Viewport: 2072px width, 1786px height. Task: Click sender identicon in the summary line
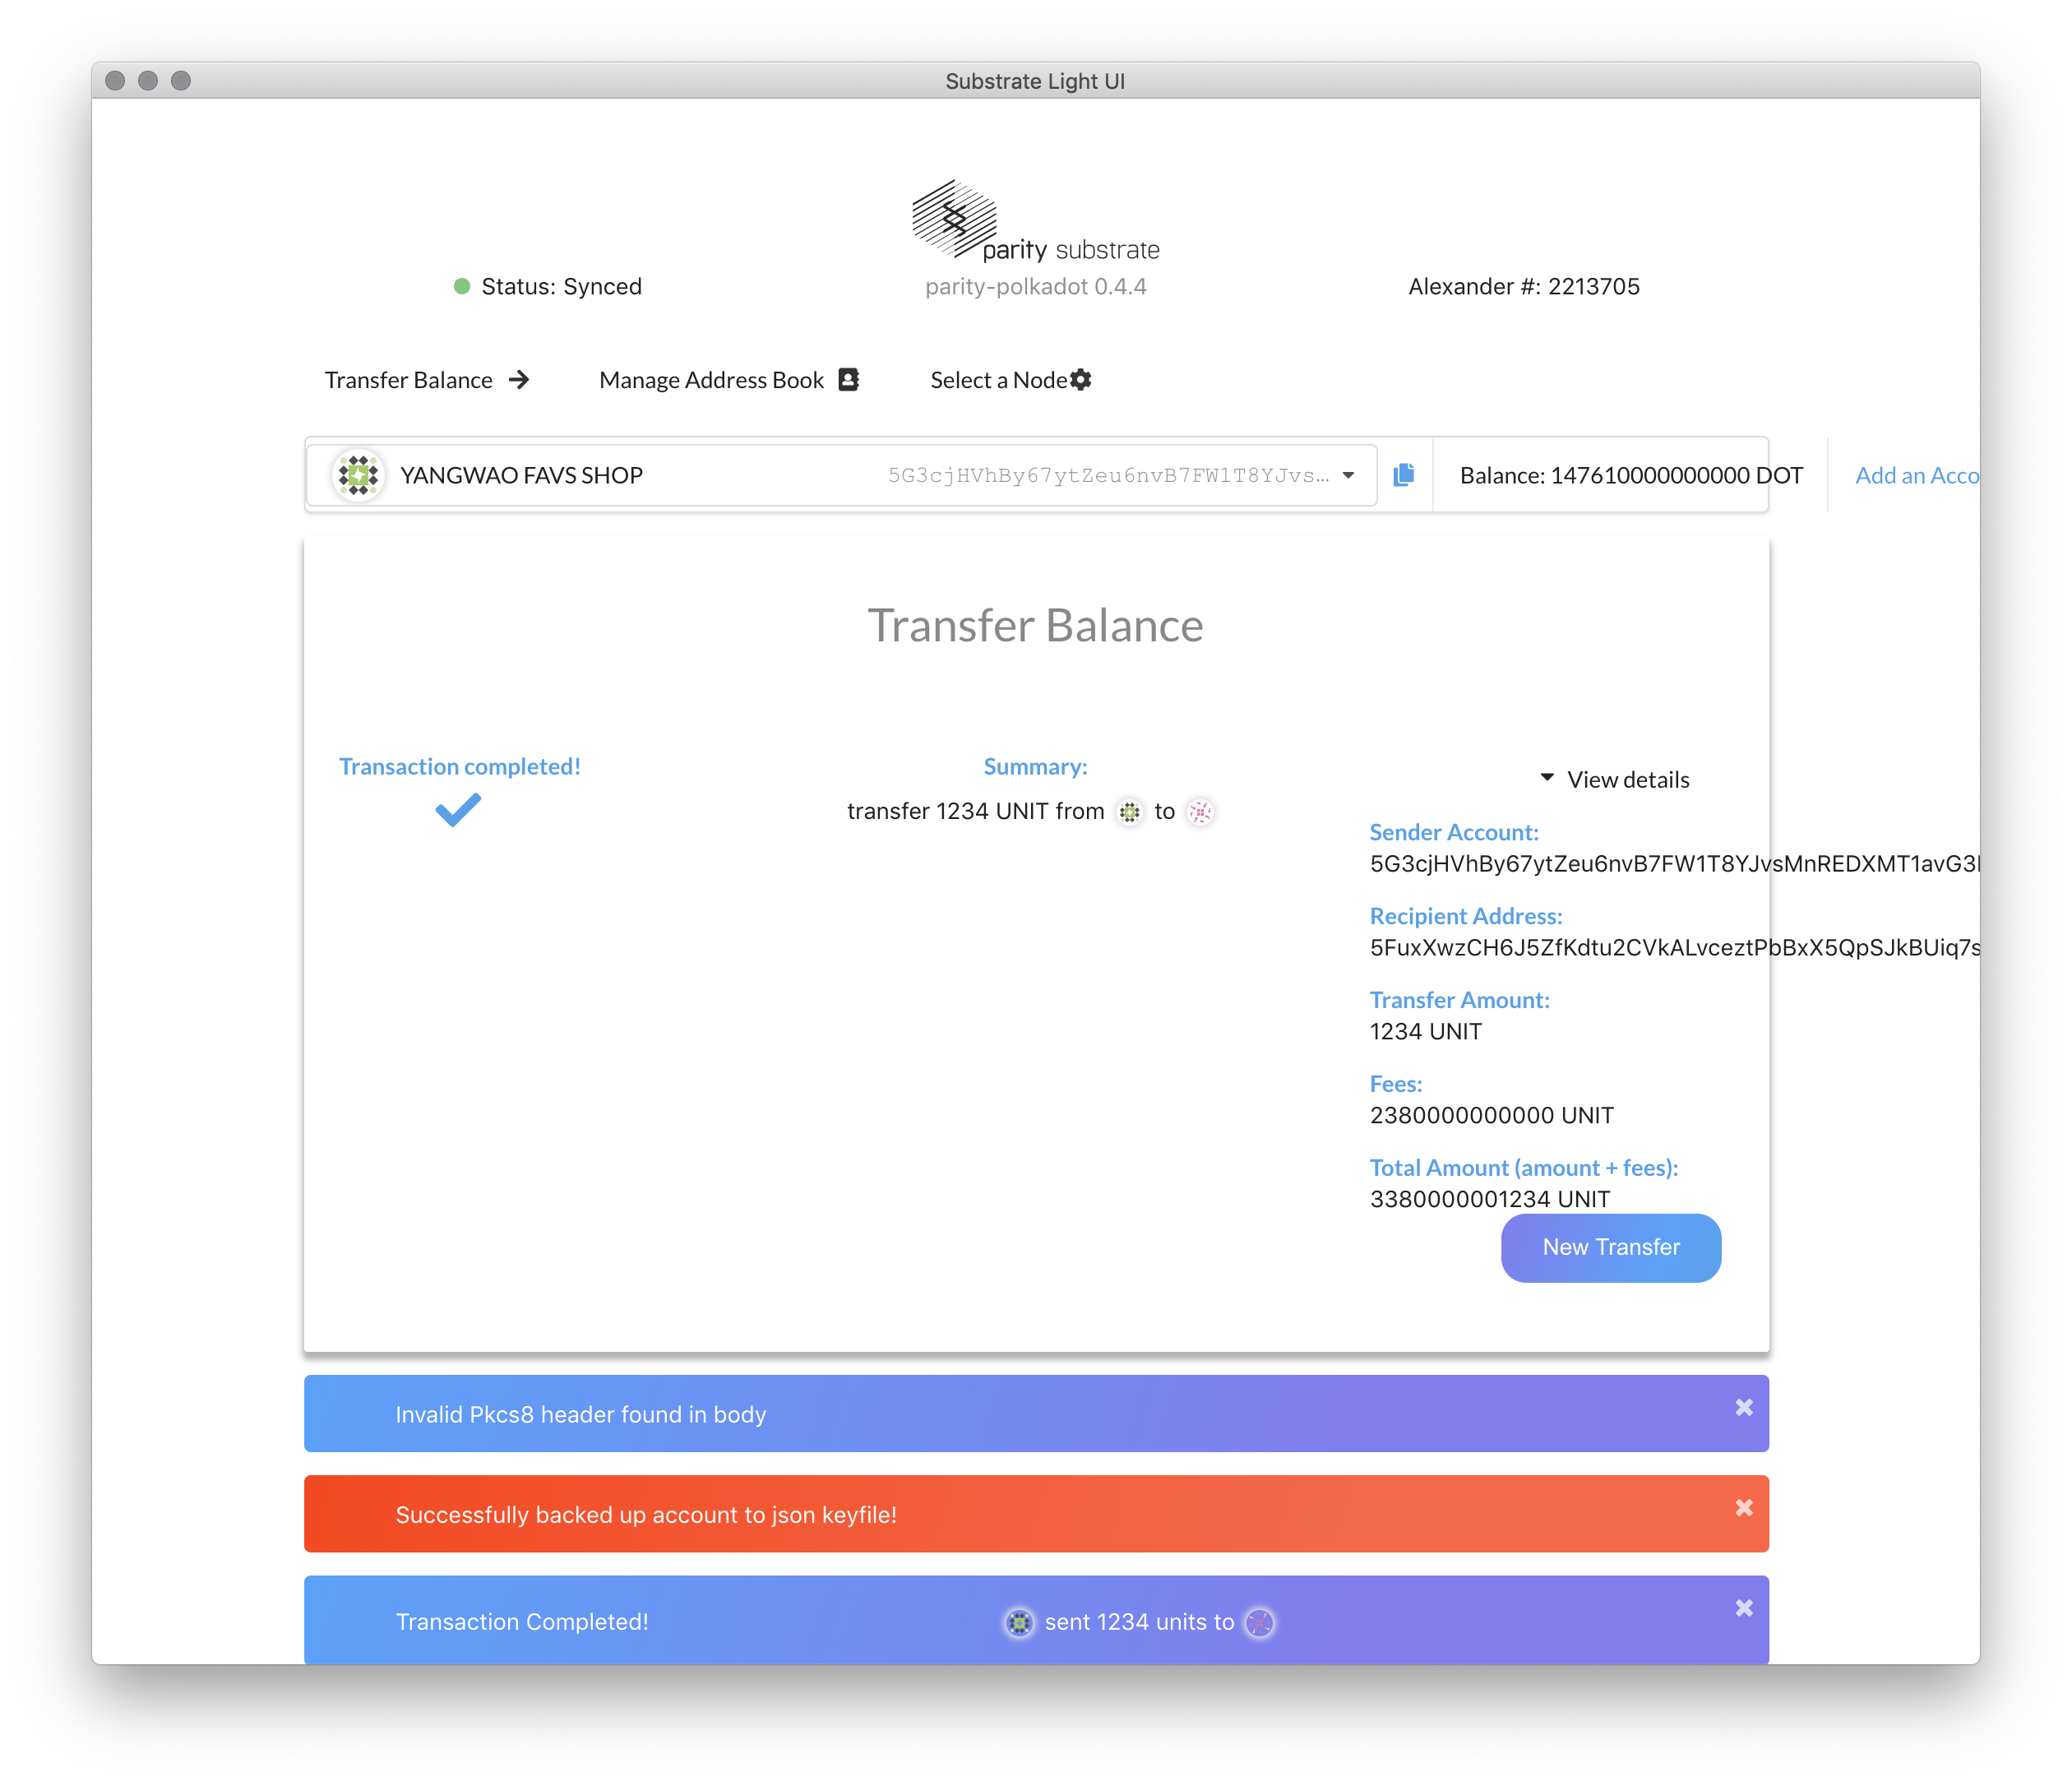(x=1129, y=812)
